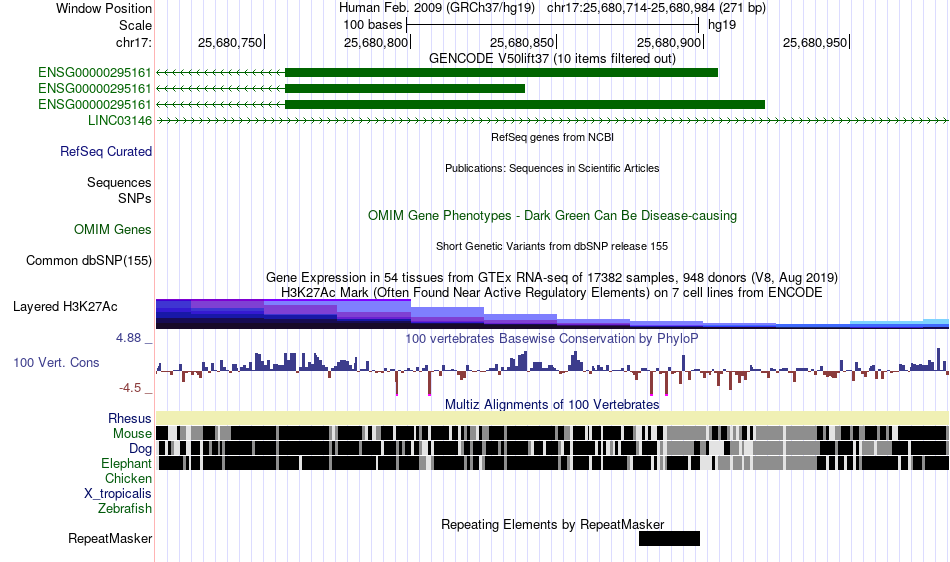Viewport: 950px width, 562px height.
Task: Click the RefSeq genes from NCBI title
Action: (553, 137)
